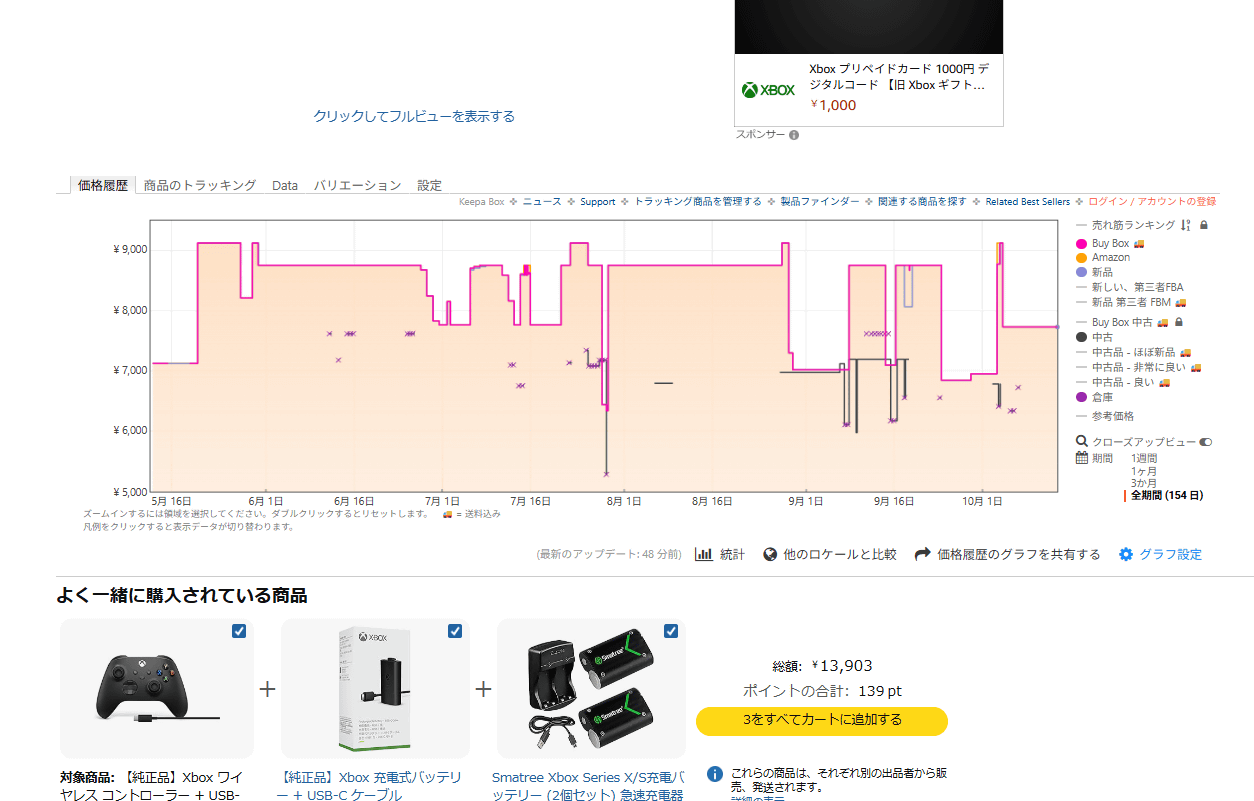Viewport: 1254px width, 801px height.
Task: Toggle 参考価格 legend entry
Action: coord(1113,416)
